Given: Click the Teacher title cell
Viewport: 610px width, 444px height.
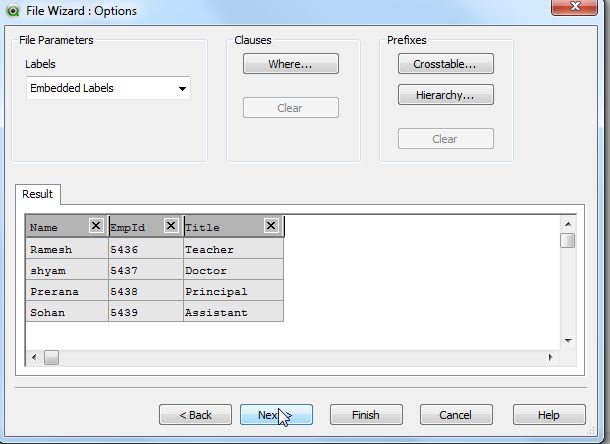Looking at the screenshot, I should [x=233, y=249].
